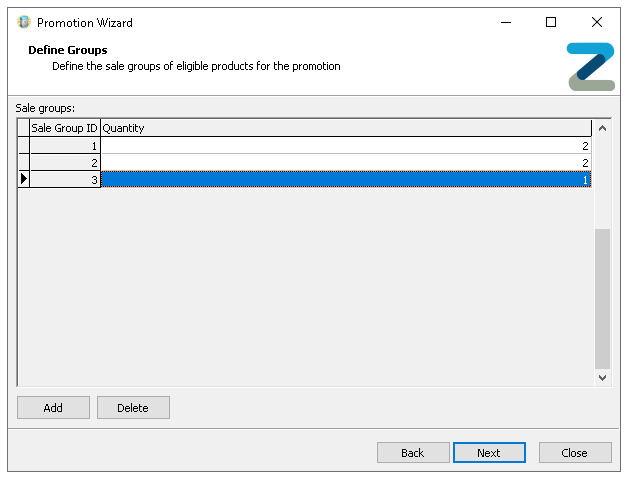The height and width of the screenshot is (478, 628).
Task: Click the scroll down arrow of the grid
Action: tap(602, 378)
